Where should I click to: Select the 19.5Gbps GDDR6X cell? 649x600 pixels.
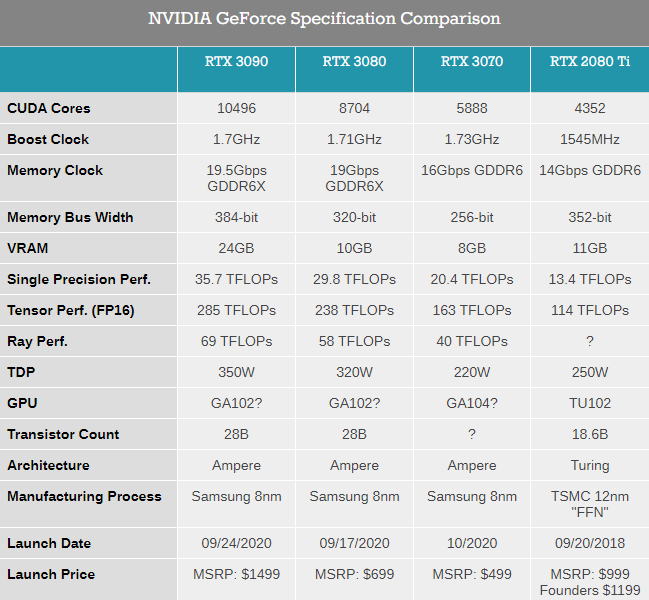(236, 178)
